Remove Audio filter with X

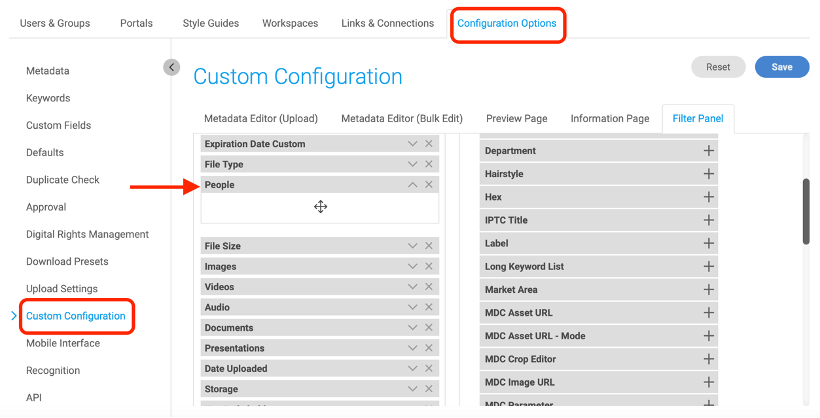coord(429,307)
